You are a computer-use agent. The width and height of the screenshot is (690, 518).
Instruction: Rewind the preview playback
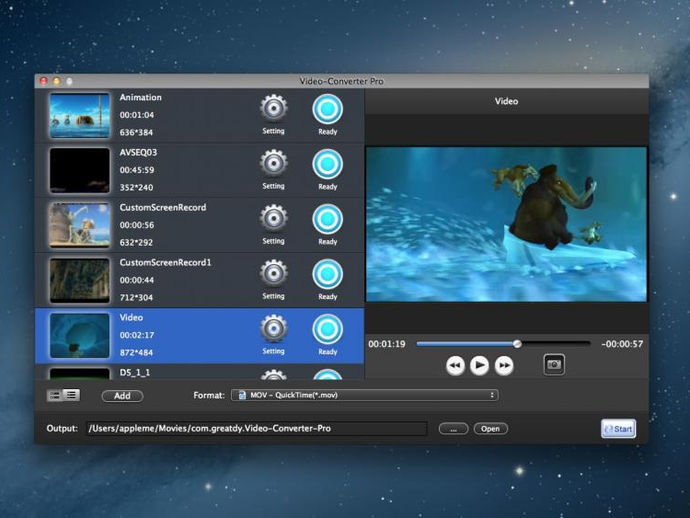pos(455,365)
